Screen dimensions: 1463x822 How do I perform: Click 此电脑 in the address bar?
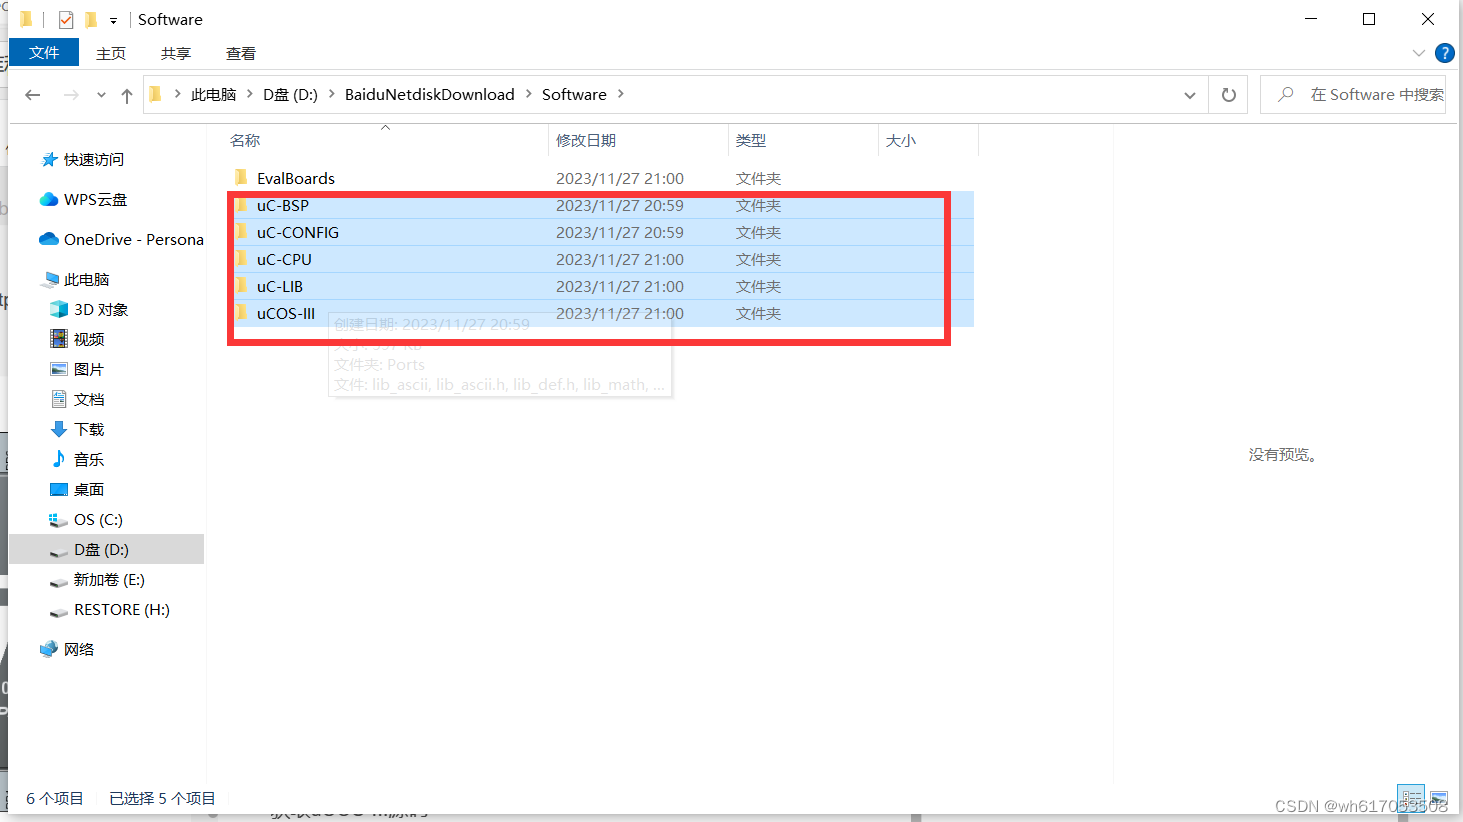coord(214,94)
